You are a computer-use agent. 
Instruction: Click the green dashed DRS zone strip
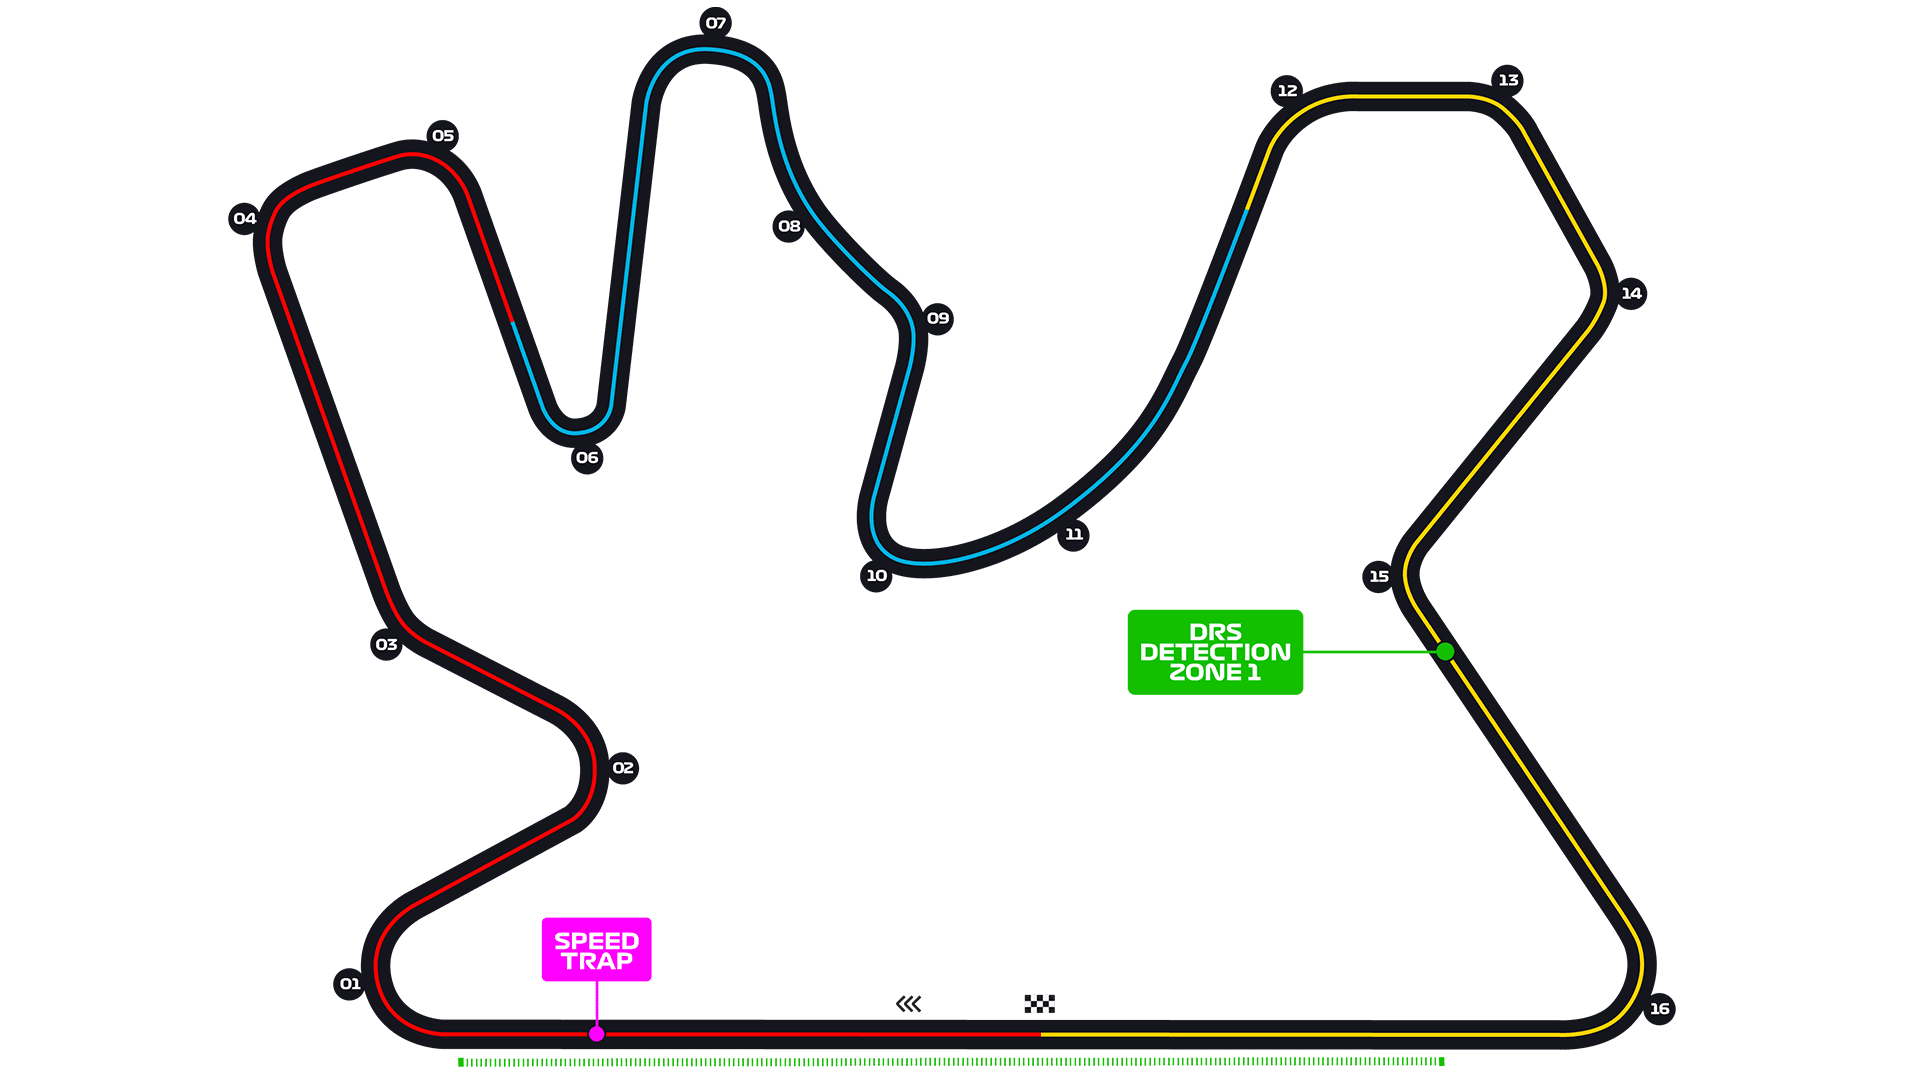[951, 1062]
